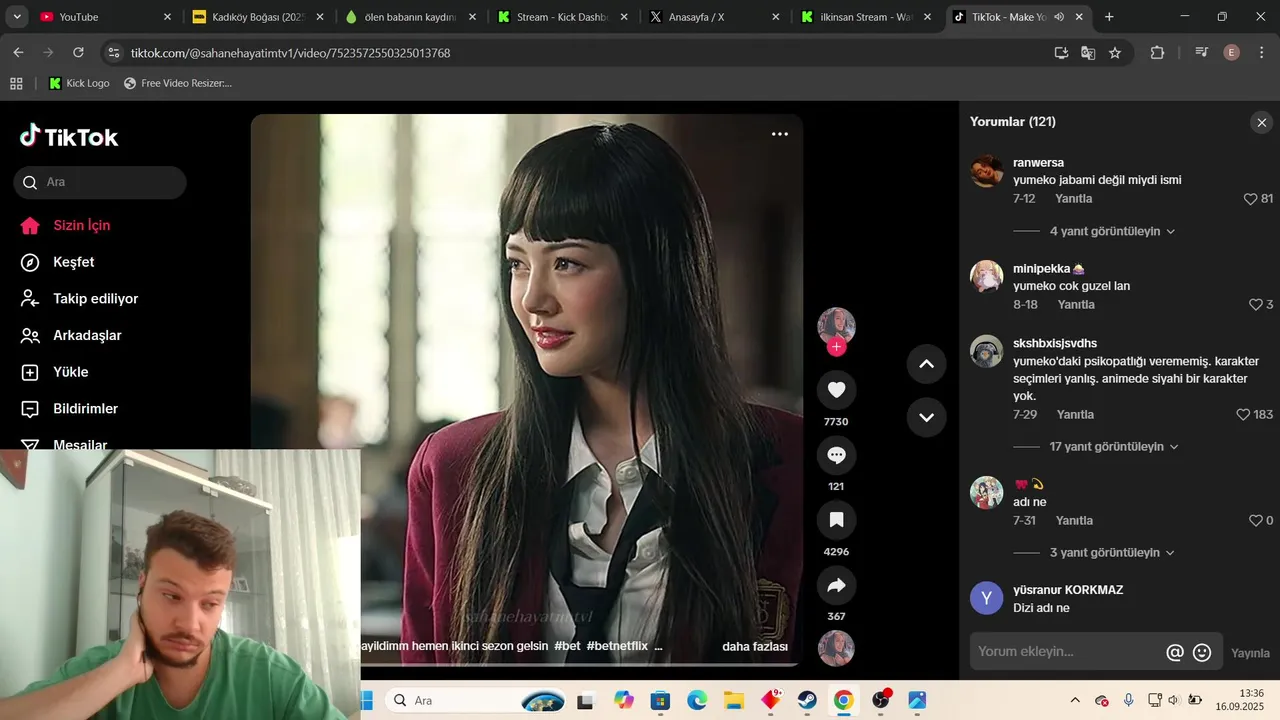1280x720 pixels.
Task: Go back in browser history
Action: (x=18, y=53)
